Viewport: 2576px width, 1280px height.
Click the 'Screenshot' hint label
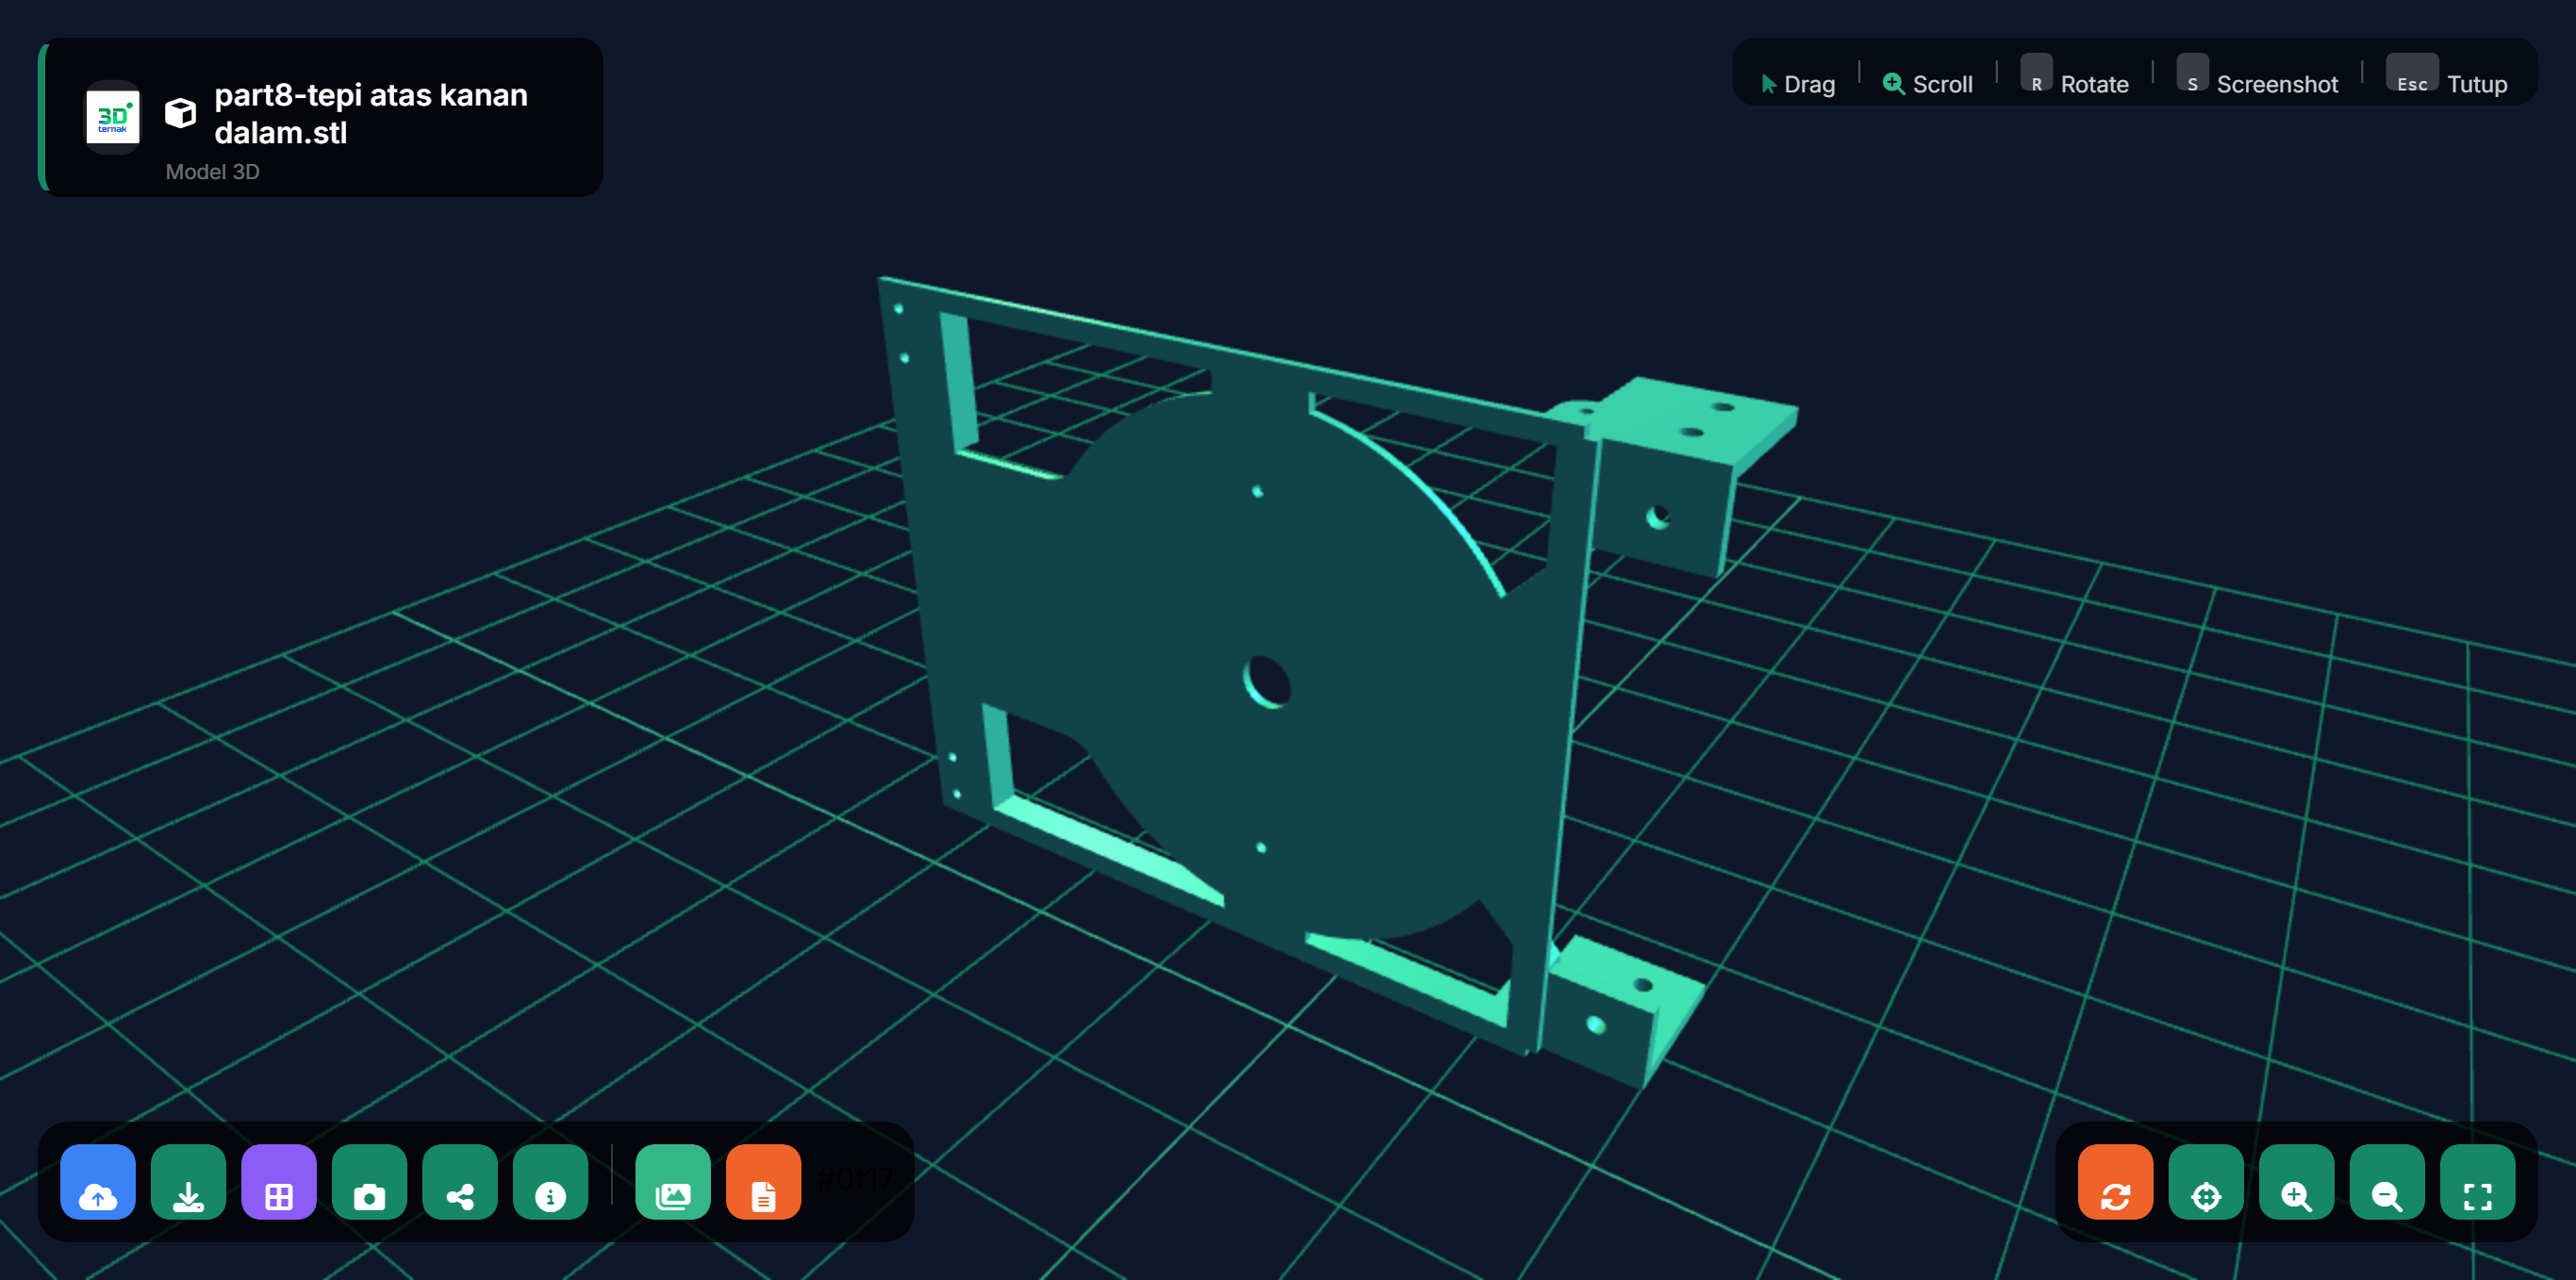click(x=2277, y=85)
